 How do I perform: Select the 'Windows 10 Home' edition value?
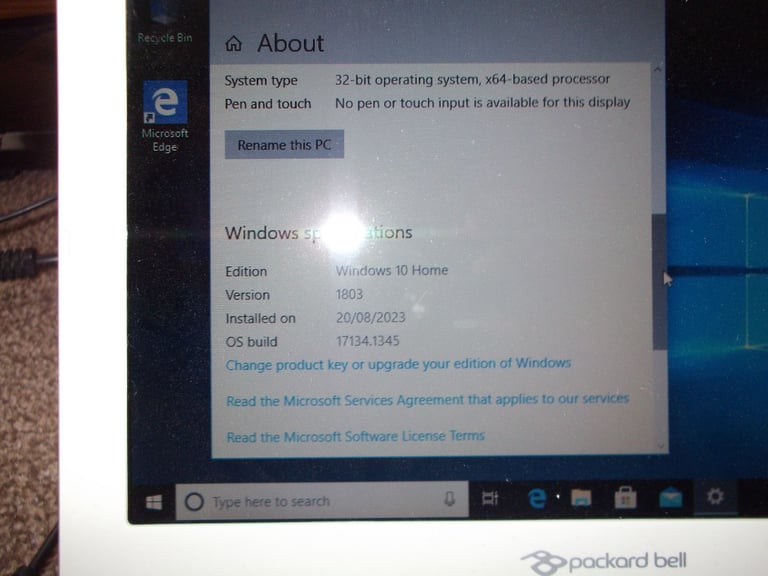pyautogui.click(x=392, y=270)
